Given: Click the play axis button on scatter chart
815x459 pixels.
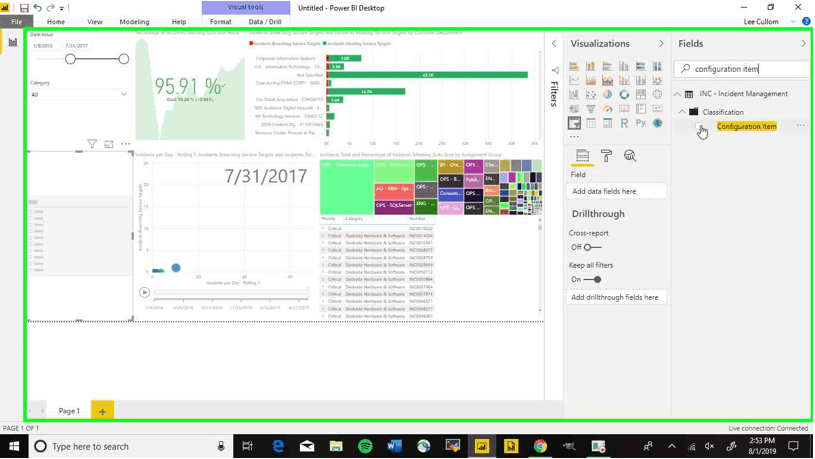Looking at the screenshot, I should pyautogui.click(x=144, y=293).
